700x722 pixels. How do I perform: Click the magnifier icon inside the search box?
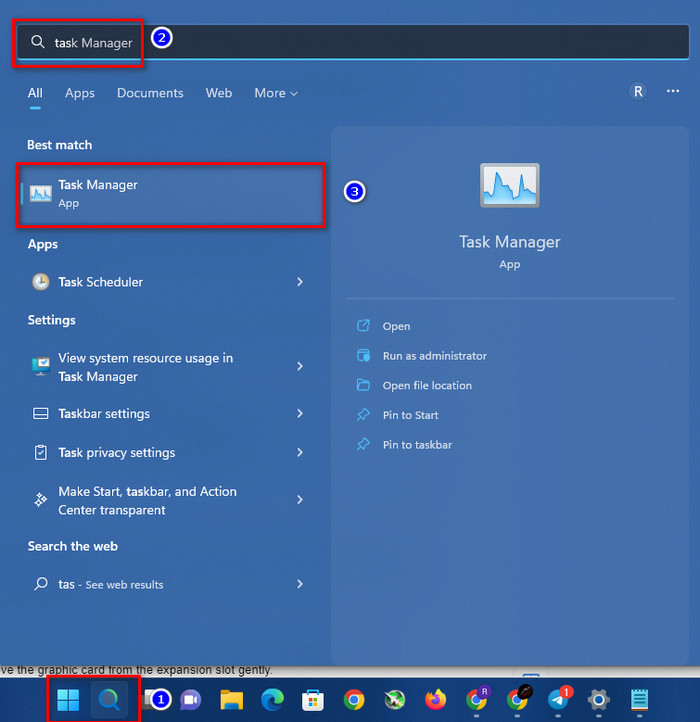coord(38,42)
